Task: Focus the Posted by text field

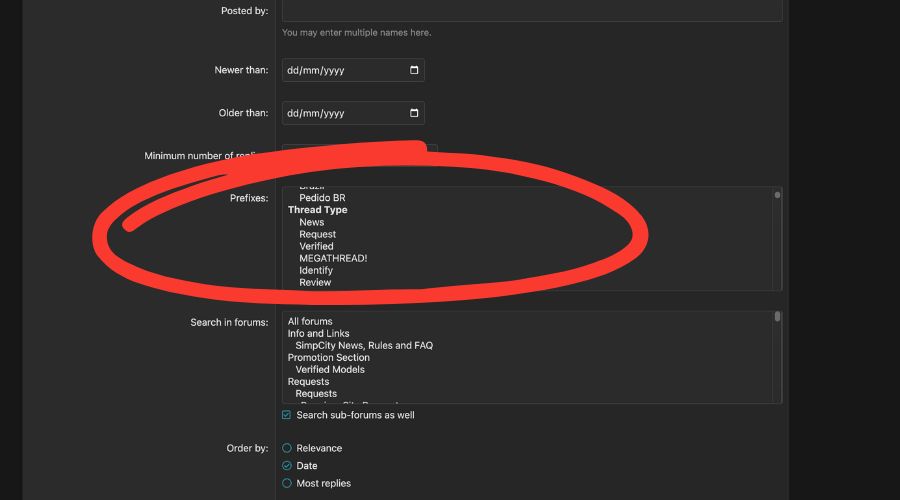Action: (x=532, y=11)
